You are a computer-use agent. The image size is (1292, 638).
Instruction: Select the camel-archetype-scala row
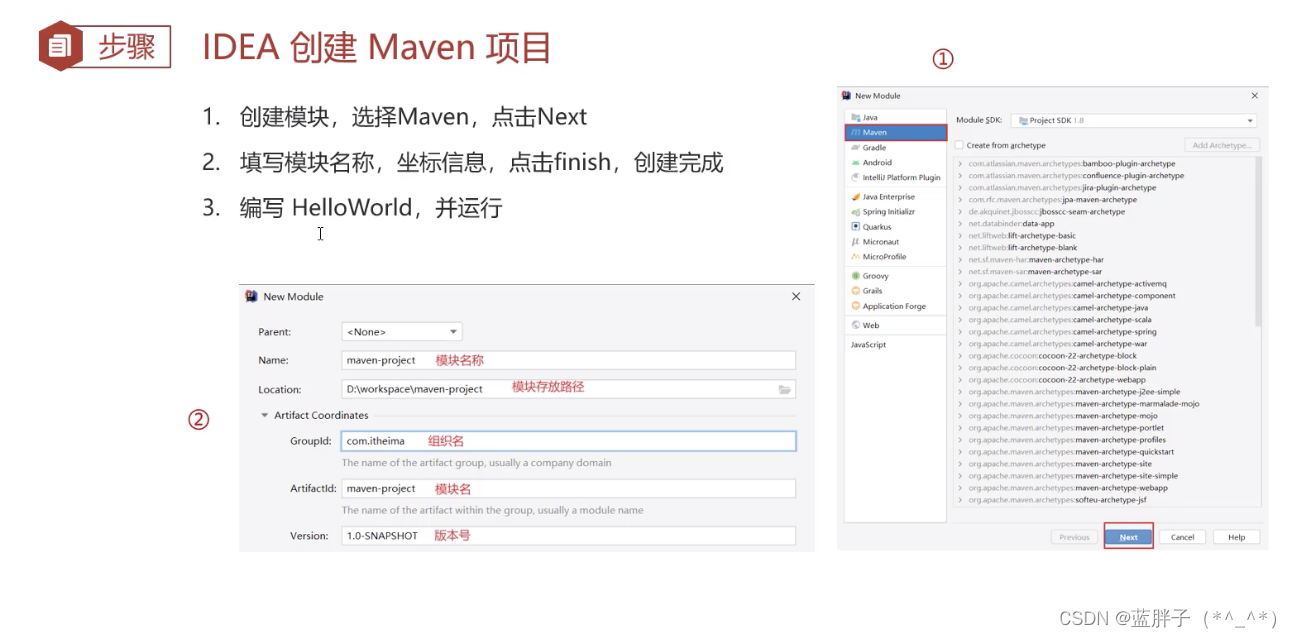[1105, 320]
